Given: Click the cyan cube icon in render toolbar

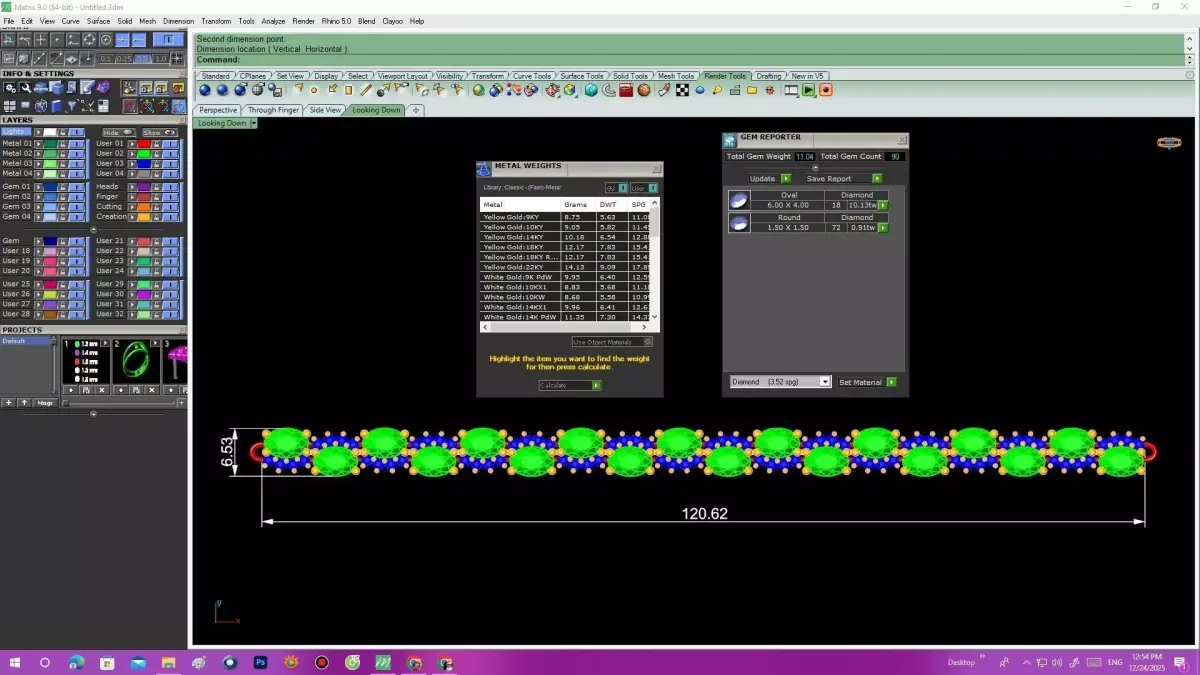Looking at the screenshot, I should [x=591, y=90].
